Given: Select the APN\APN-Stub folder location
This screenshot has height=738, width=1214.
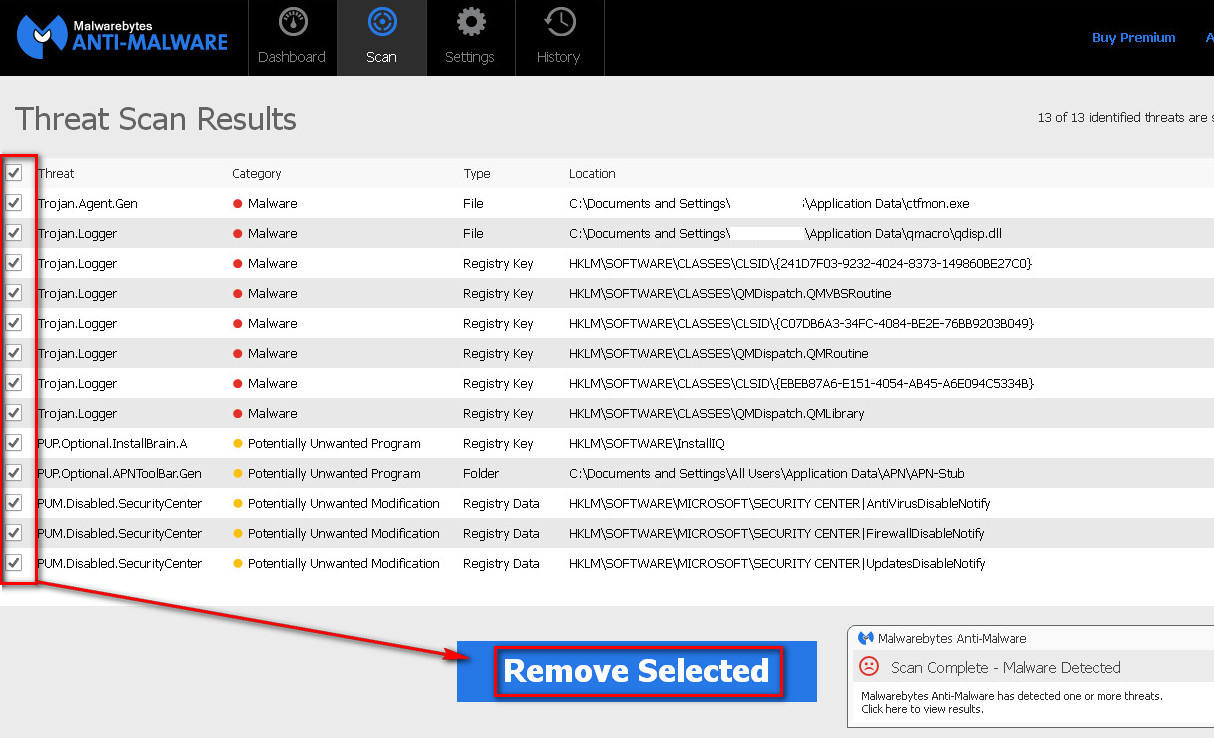Looking at the screenshot, I should click(x=767, y=473).
